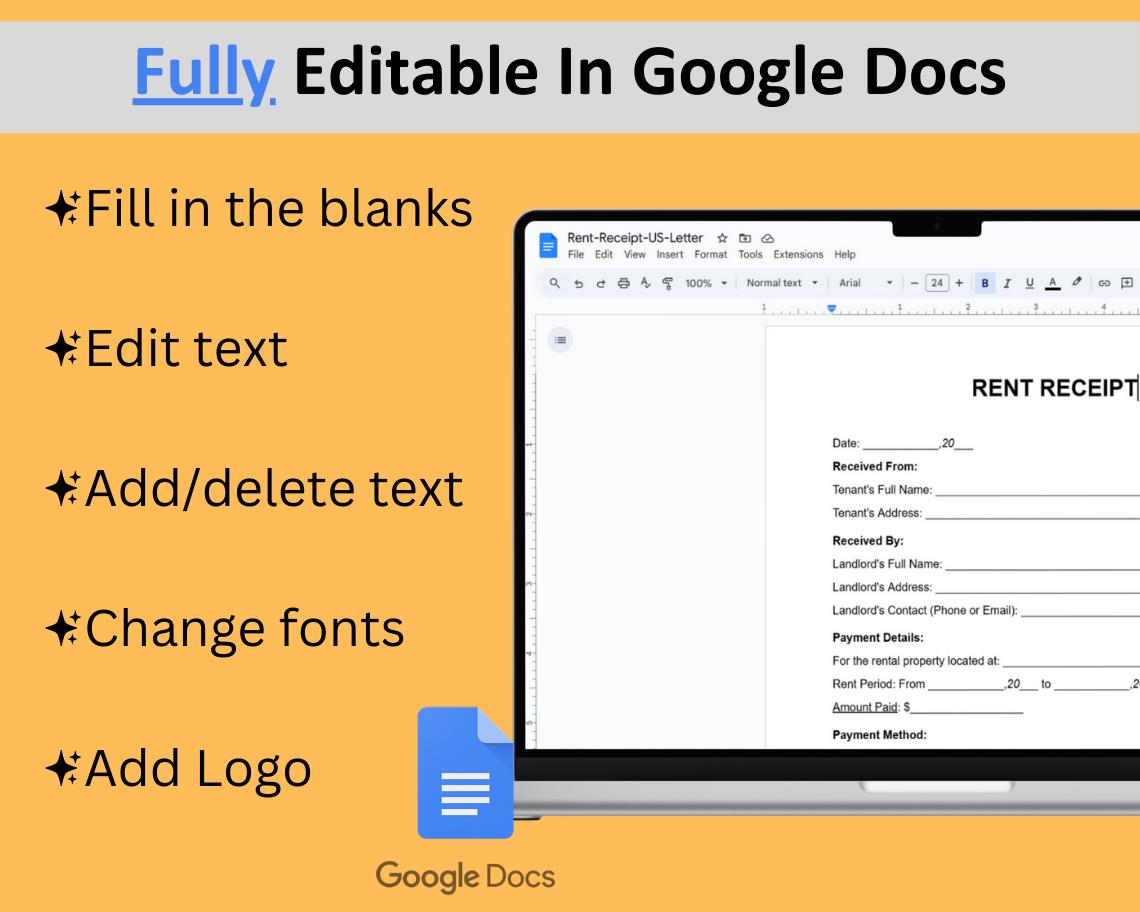Click the 'Received By:' text
The width and height of the screenshot is (1140, 912).
868,541
